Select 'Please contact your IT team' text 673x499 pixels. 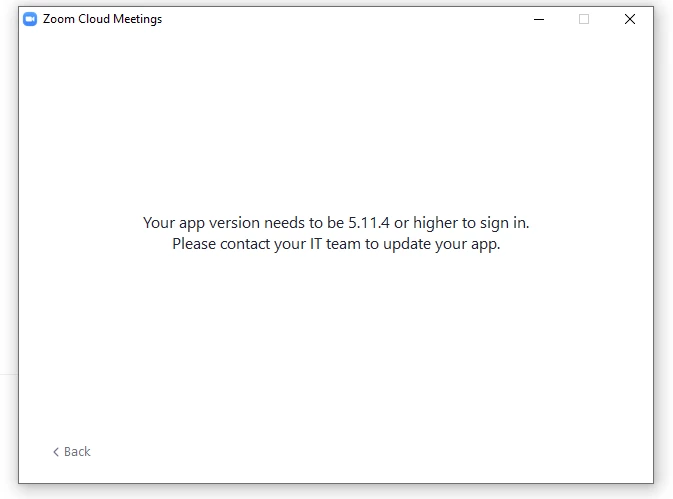(x=266, y=244)
